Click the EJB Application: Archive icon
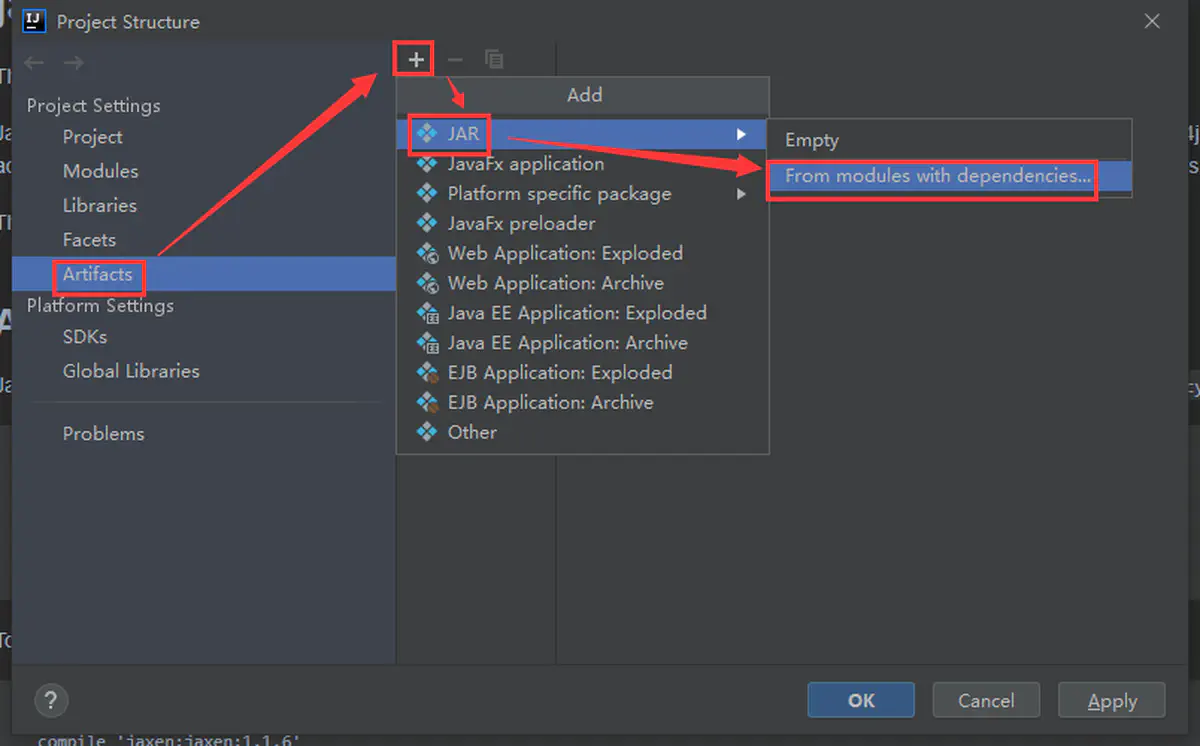The image size is (1200, 746). pyautogui.click(x=428, y=403)
